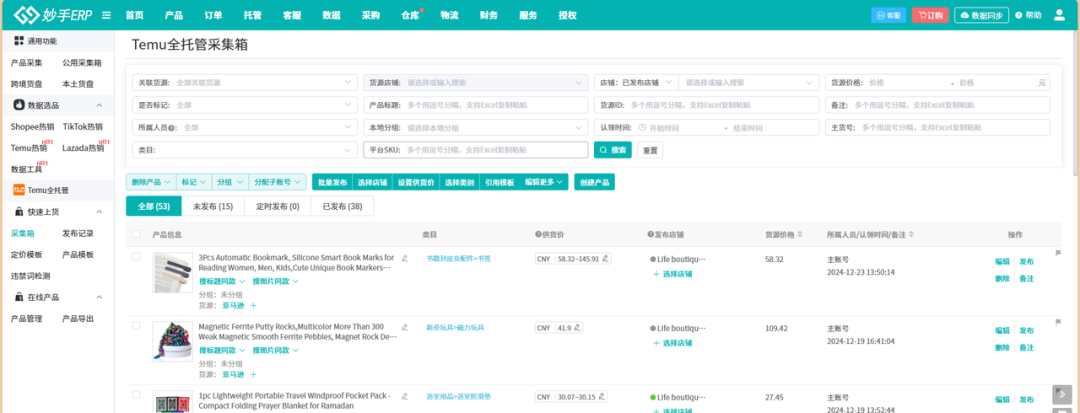Edit supply price pencil 58.32~145.91

pyautogui.click(x=605, y=259)
